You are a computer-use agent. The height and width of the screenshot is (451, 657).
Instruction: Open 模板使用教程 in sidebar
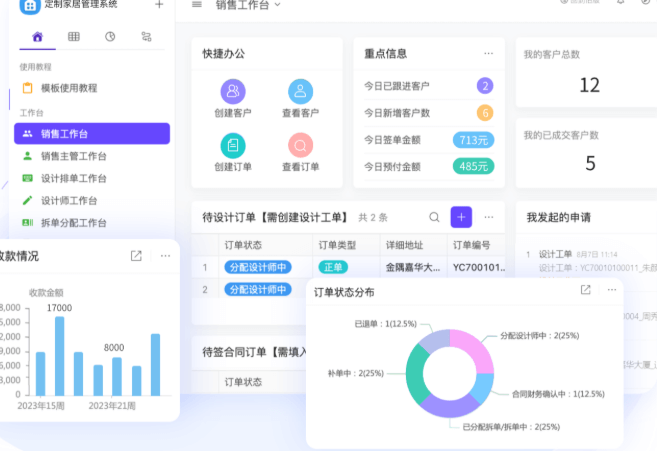click(69, 88)
